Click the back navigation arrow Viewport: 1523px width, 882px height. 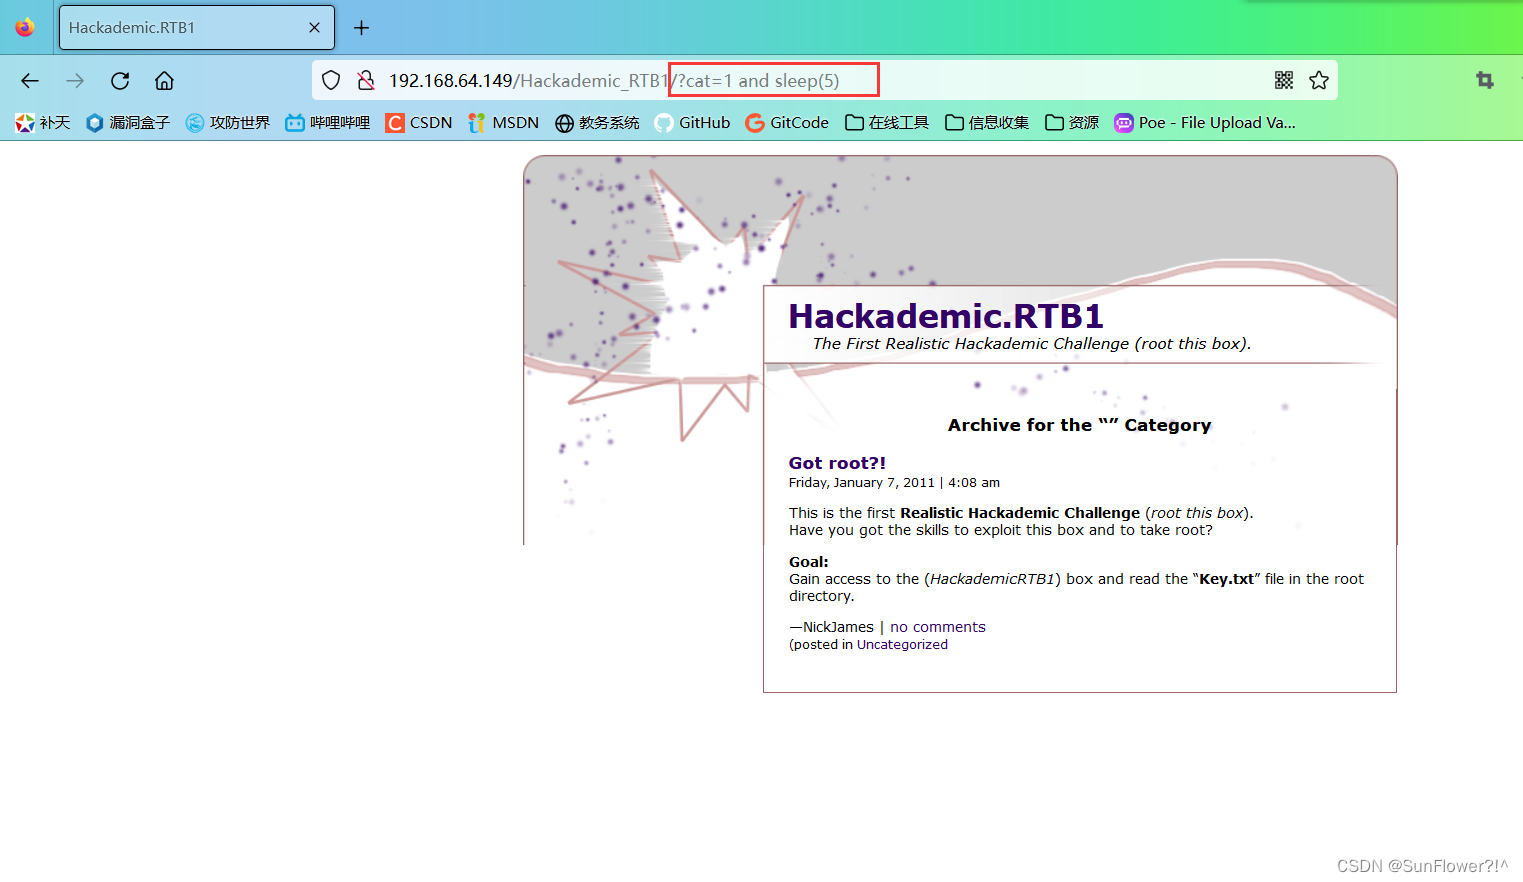click(x=29, y=80)
